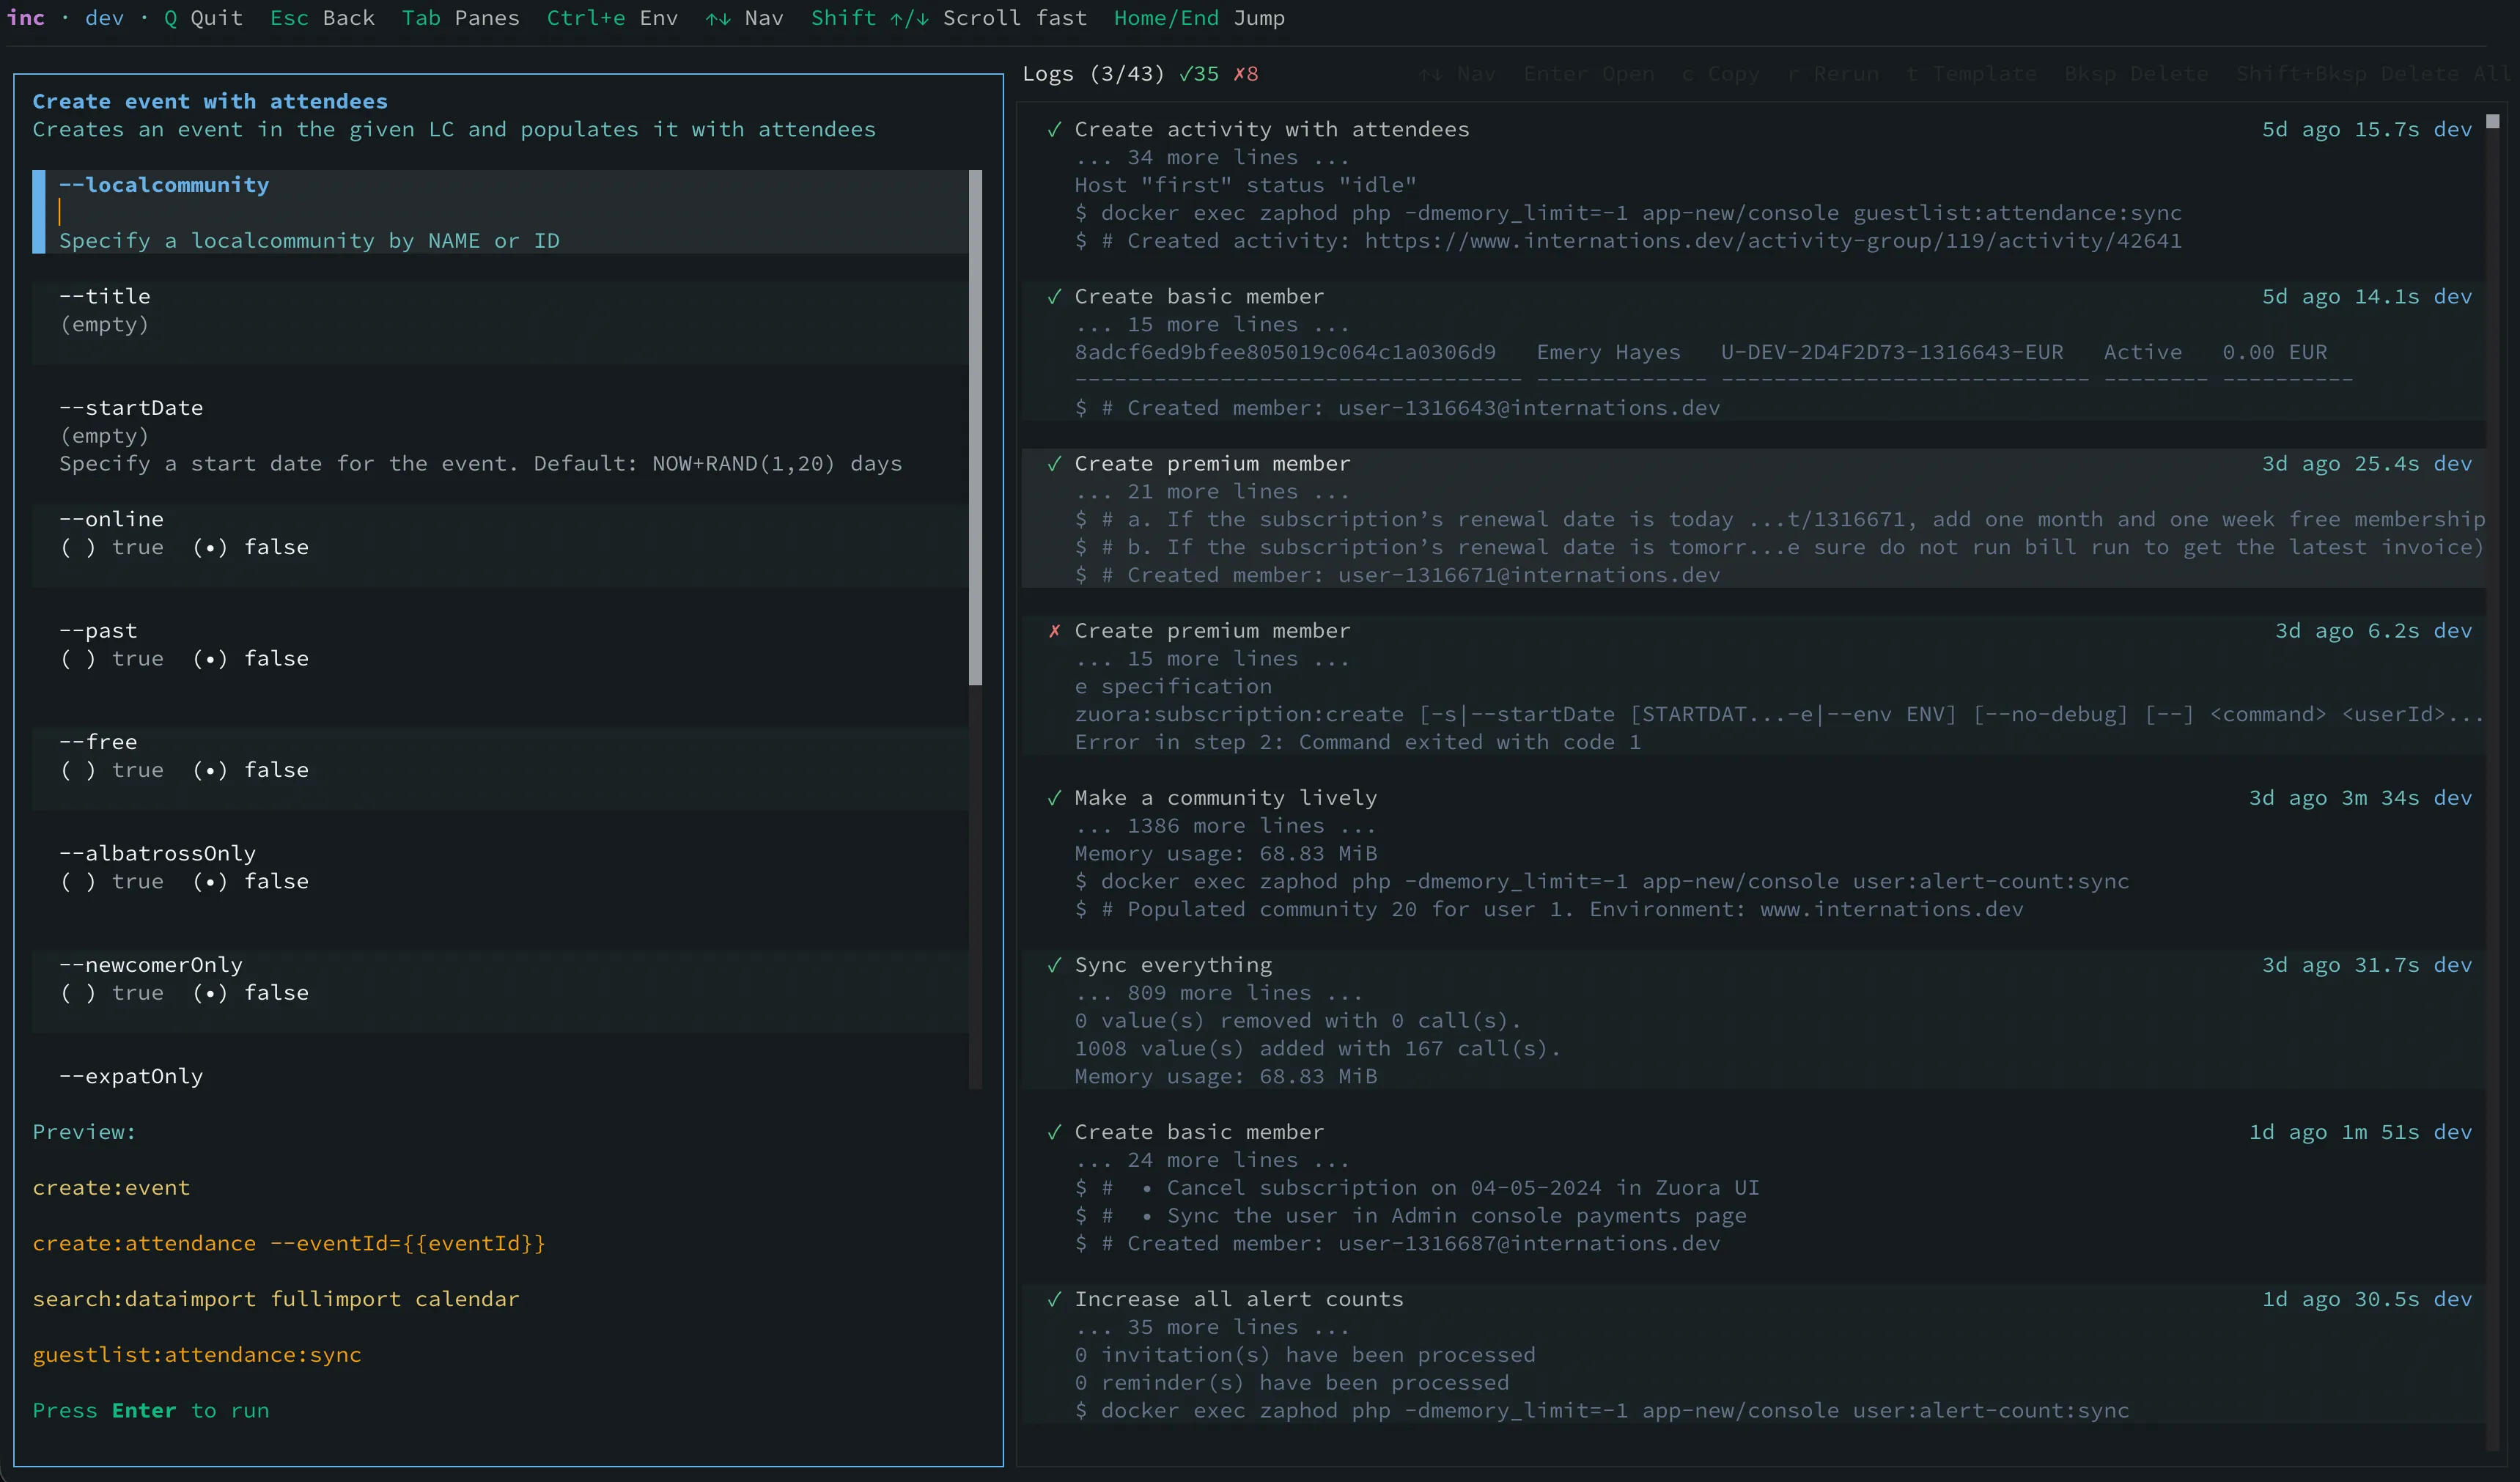Image resolution: width=2520 pixels, height=1482 pixels.
Task: Set --online to true
Action: coord(112,547)
